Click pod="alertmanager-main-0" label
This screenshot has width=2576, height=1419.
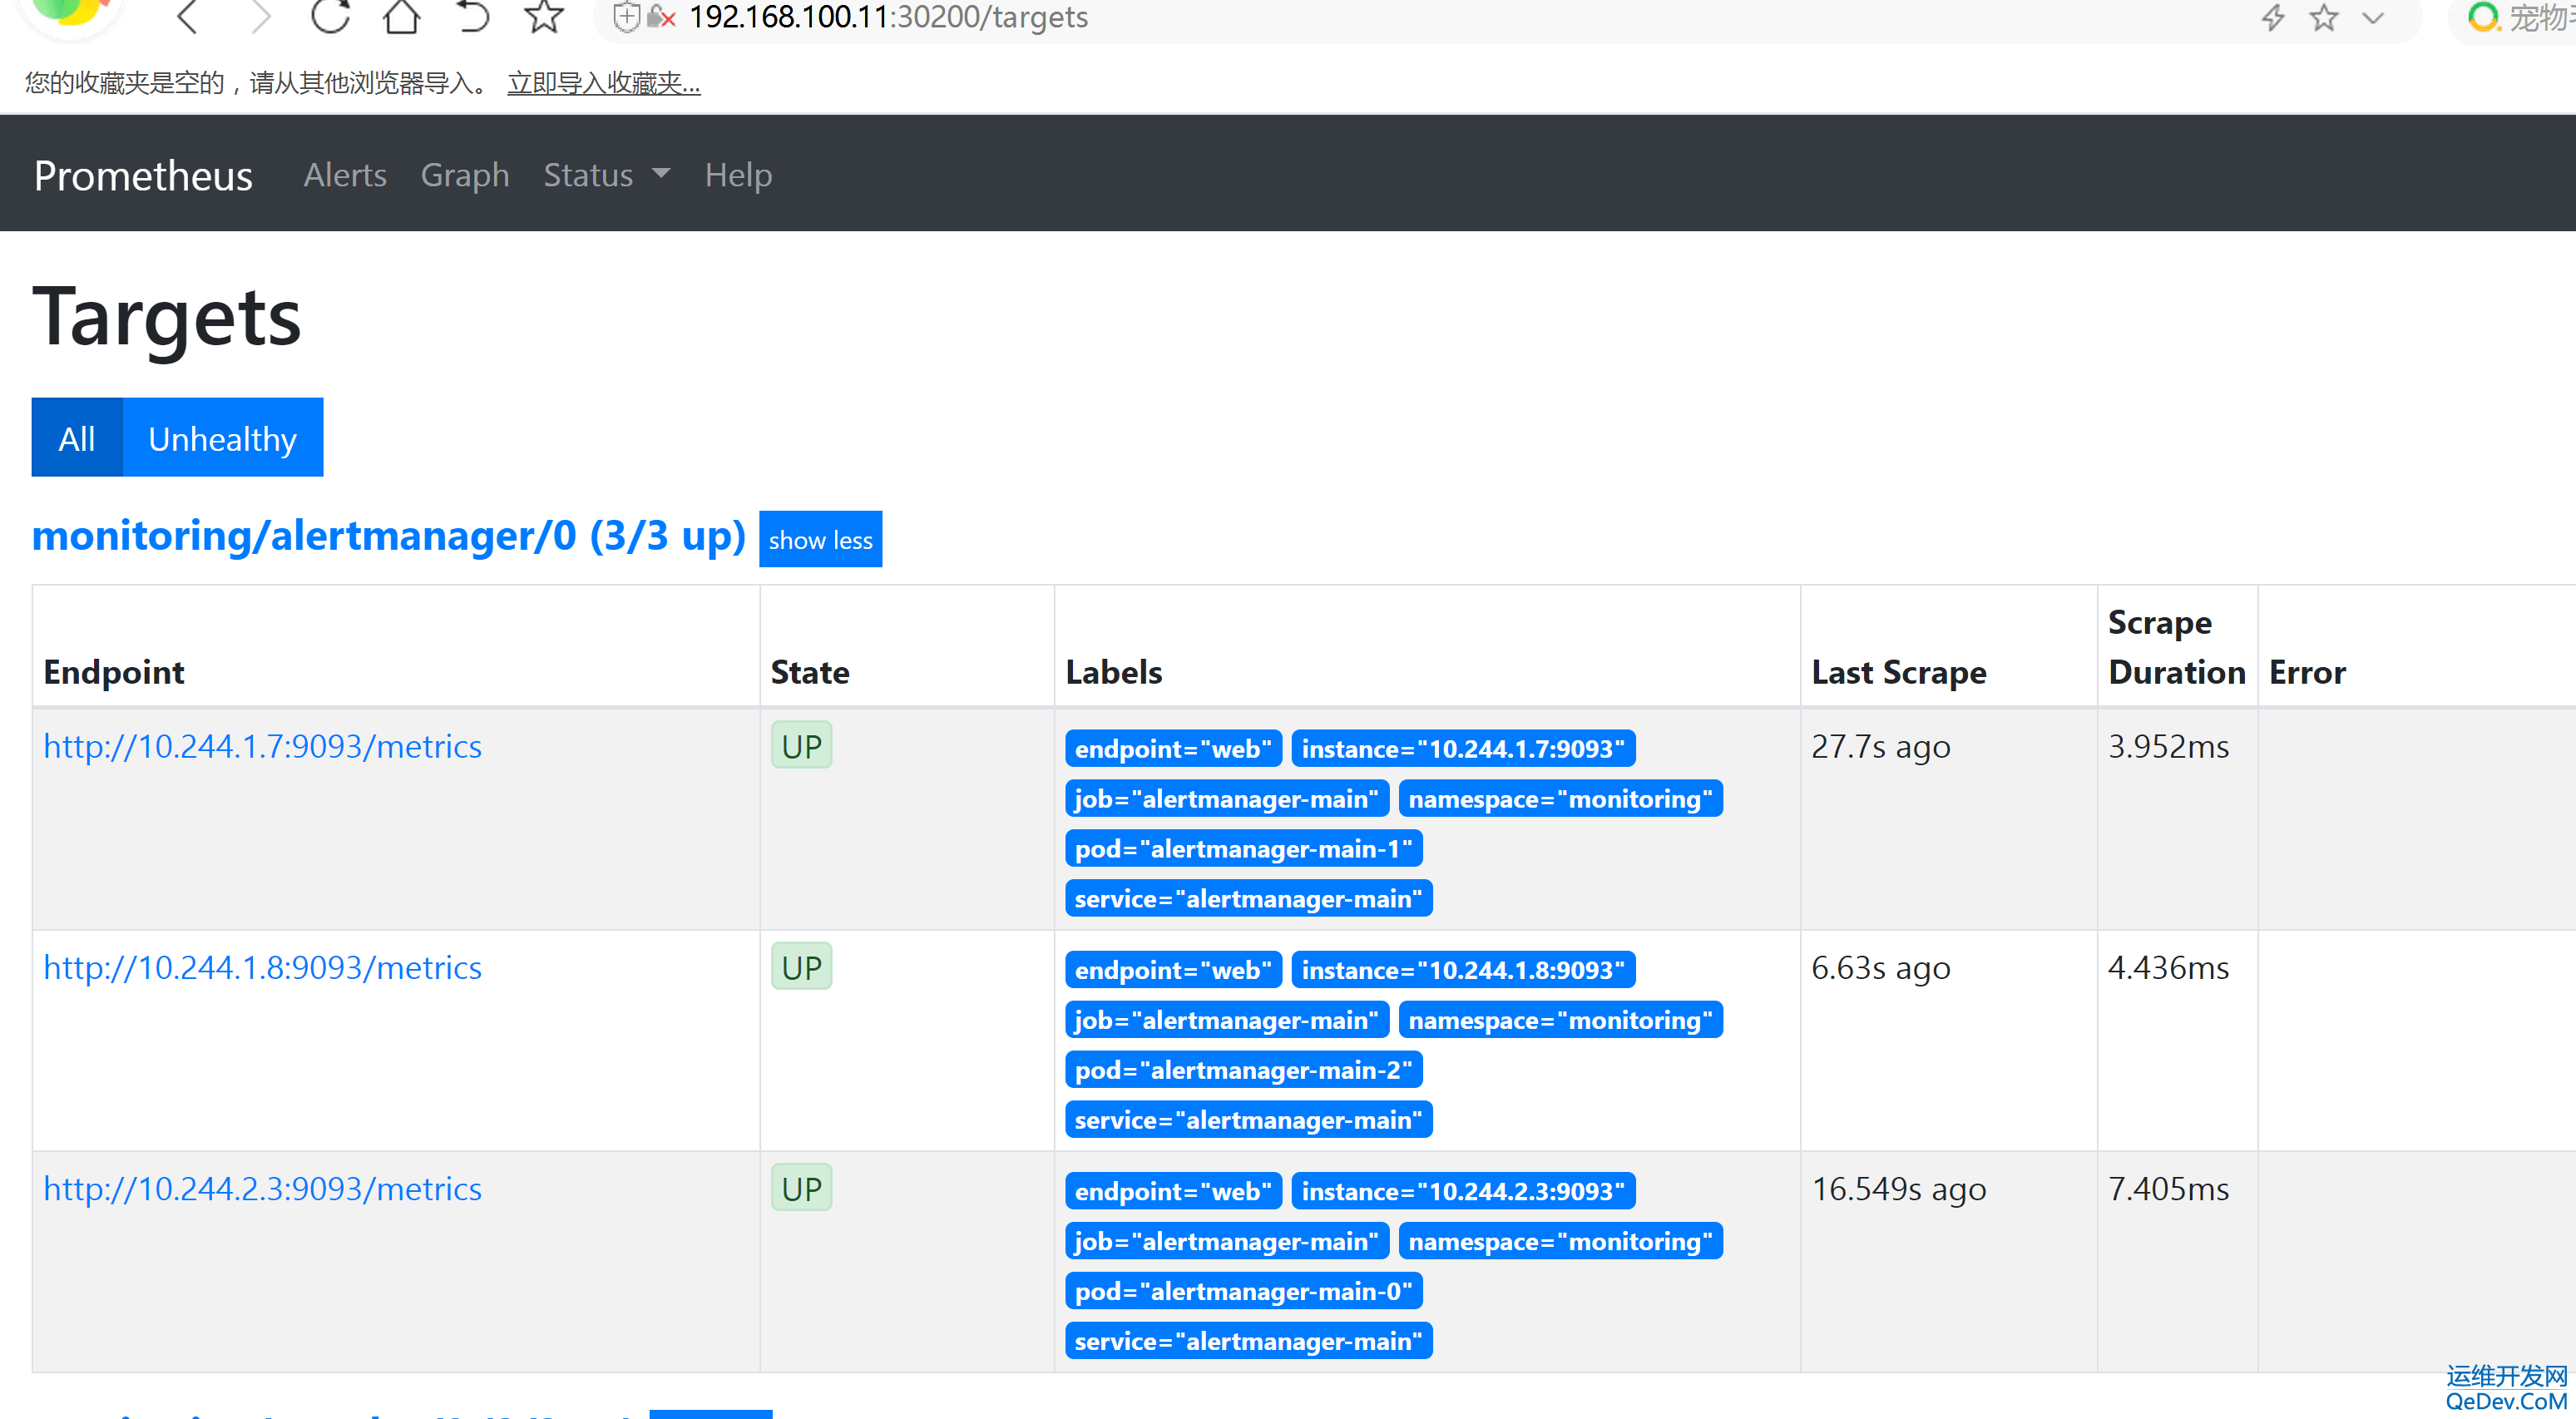tap(1244, 1291)
